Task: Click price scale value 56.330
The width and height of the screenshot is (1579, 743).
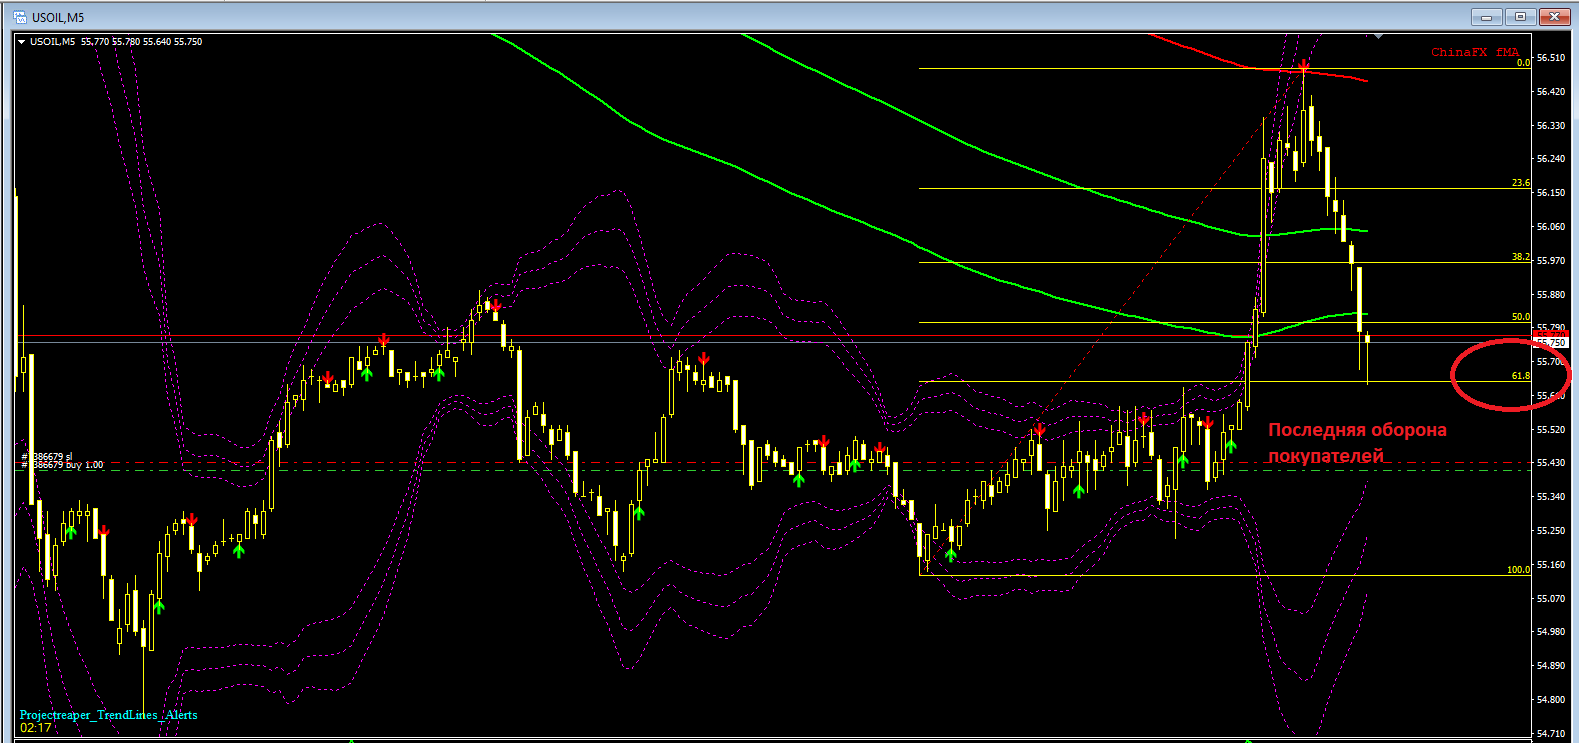Action: pyautogui.click(x=1551, y=126)
